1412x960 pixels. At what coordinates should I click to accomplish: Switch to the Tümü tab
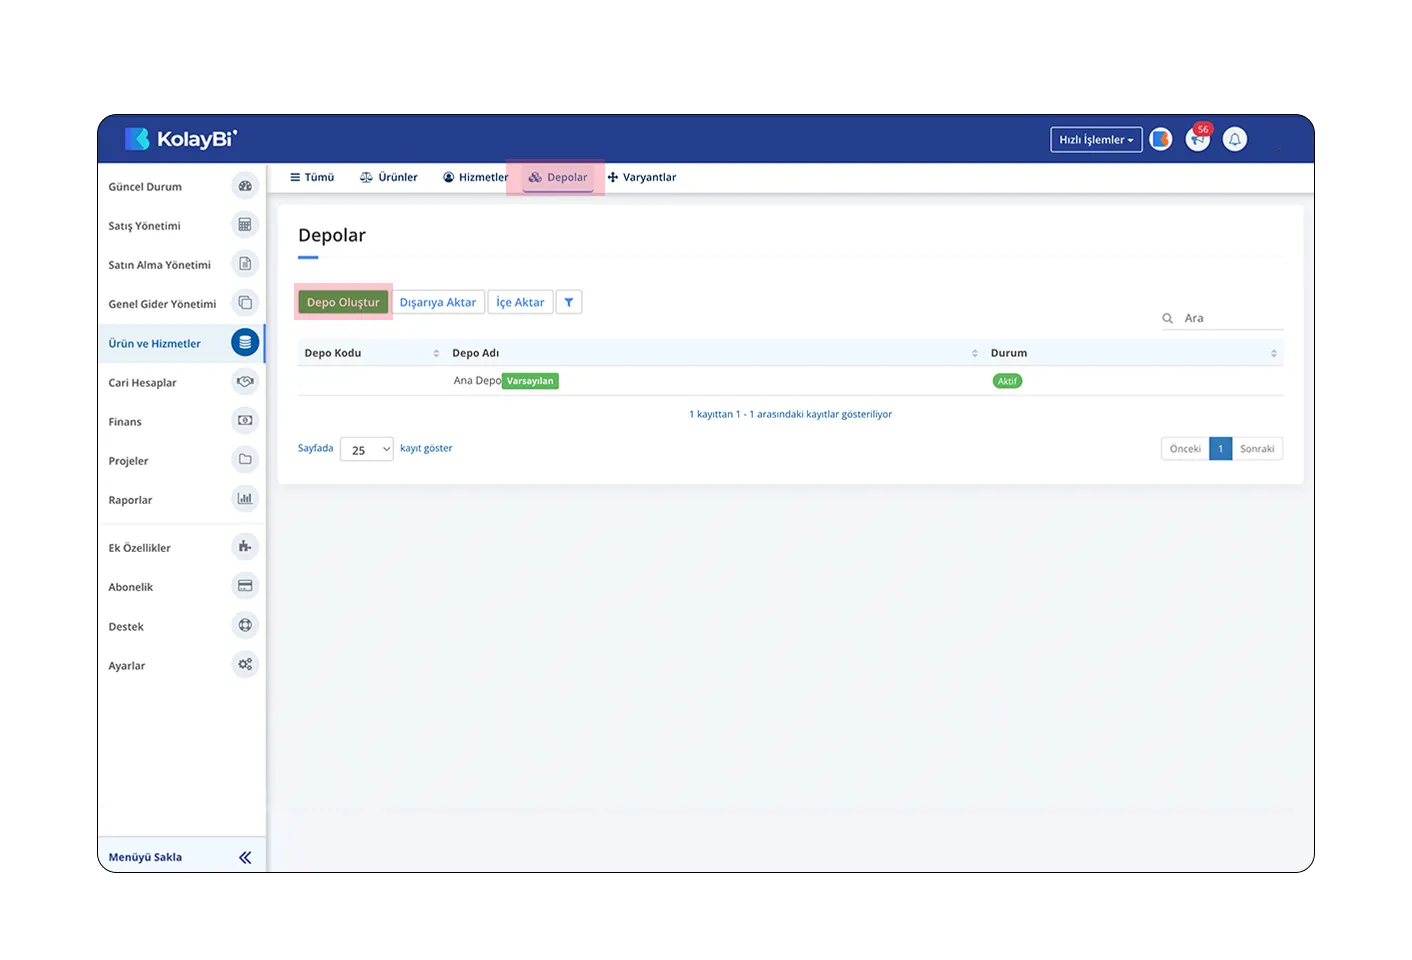(312, 177)
